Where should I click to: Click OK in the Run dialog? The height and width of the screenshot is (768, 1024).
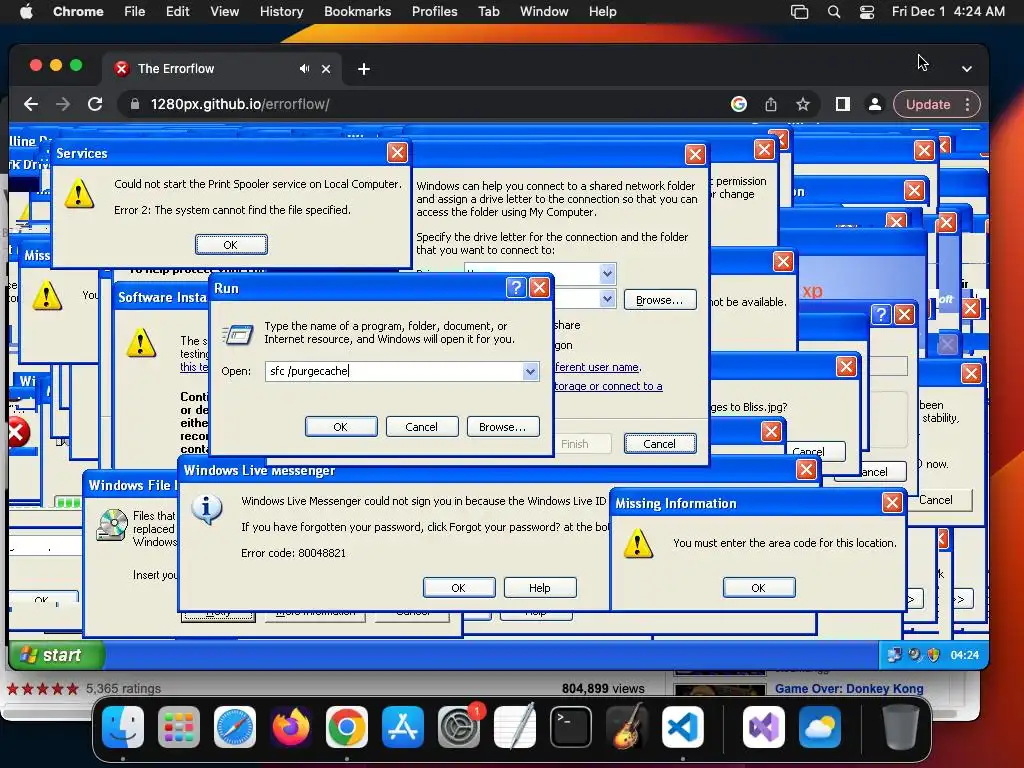341,426
